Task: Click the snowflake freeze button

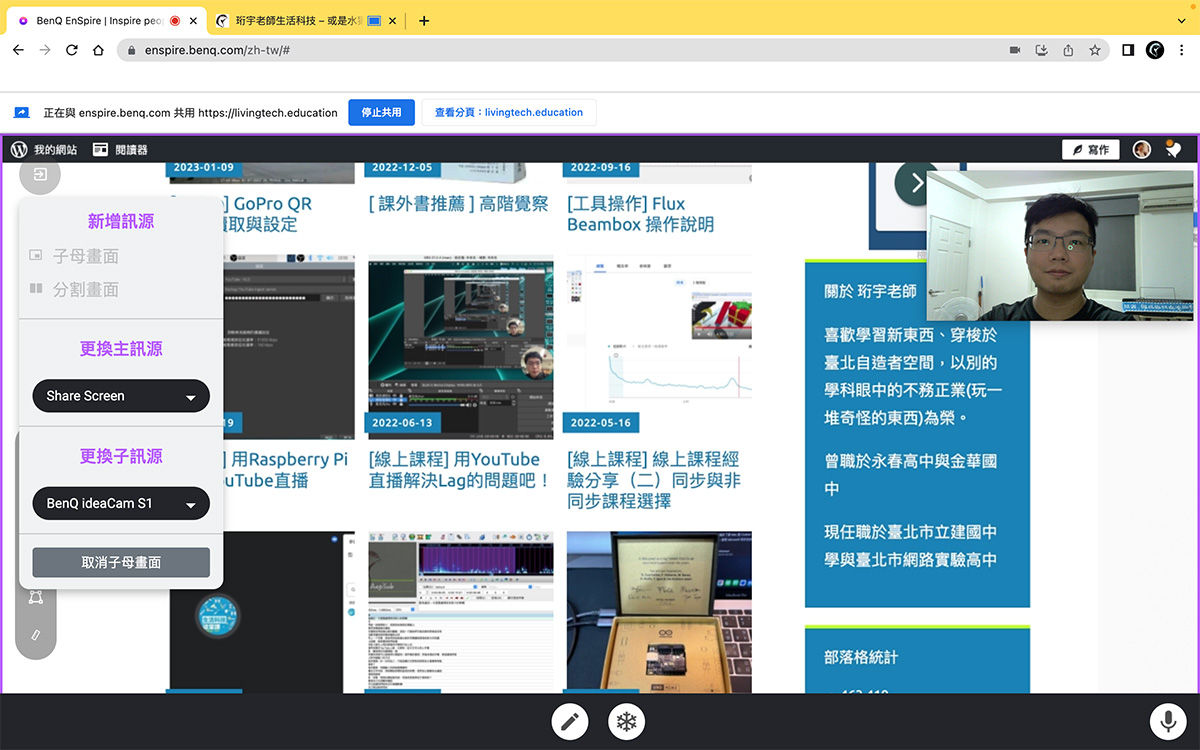Action: click(627, 722)
